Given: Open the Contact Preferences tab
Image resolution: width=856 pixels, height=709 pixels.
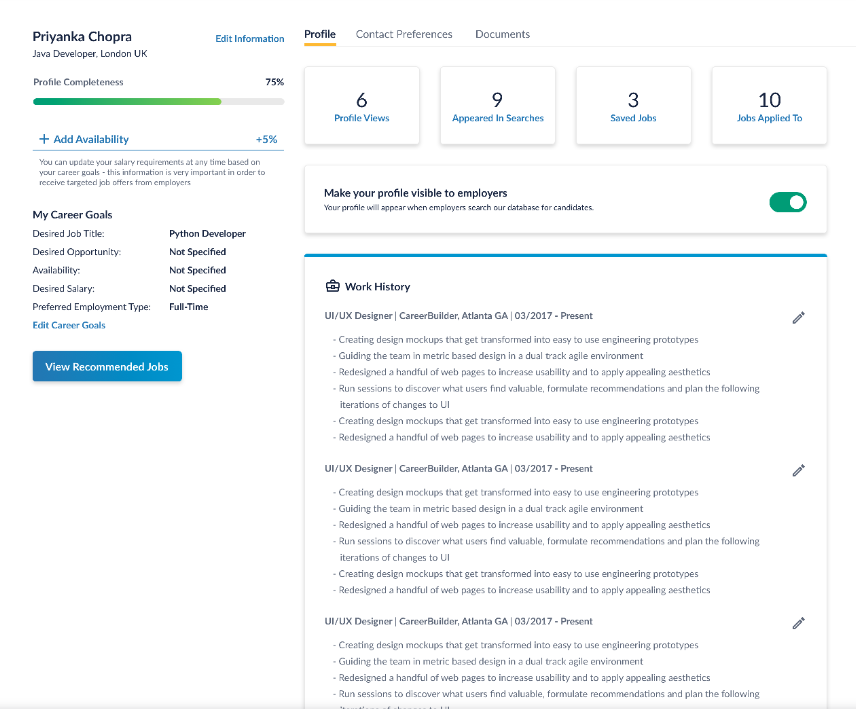Looking at the screenshot, I should coord(404,34).
